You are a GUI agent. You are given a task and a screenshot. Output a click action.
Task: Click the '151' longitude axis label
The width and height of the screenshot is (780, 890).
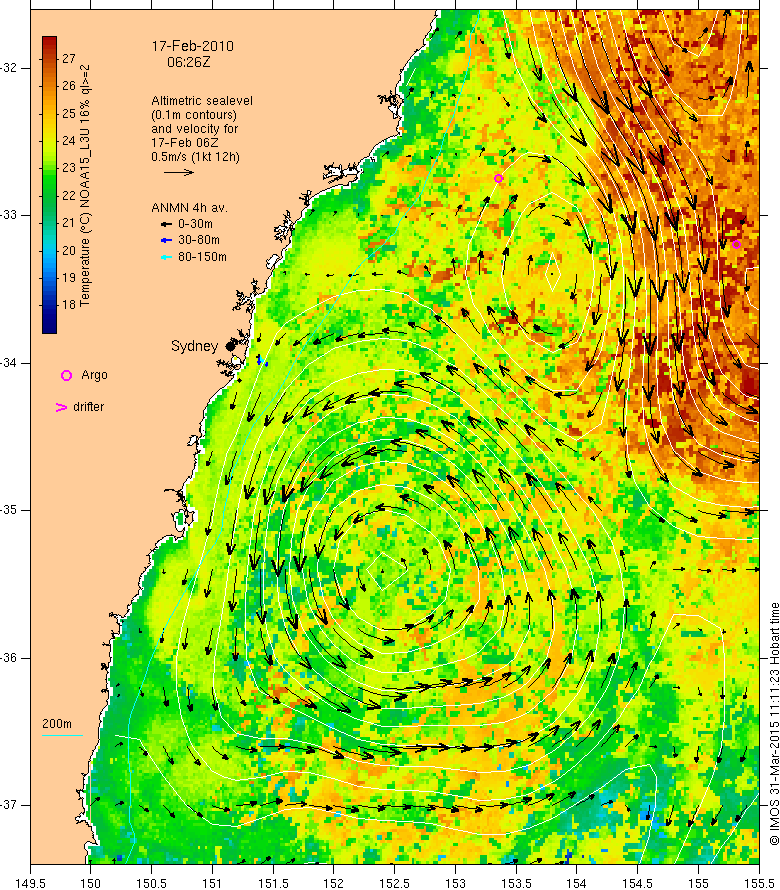[x=212, y=883]
